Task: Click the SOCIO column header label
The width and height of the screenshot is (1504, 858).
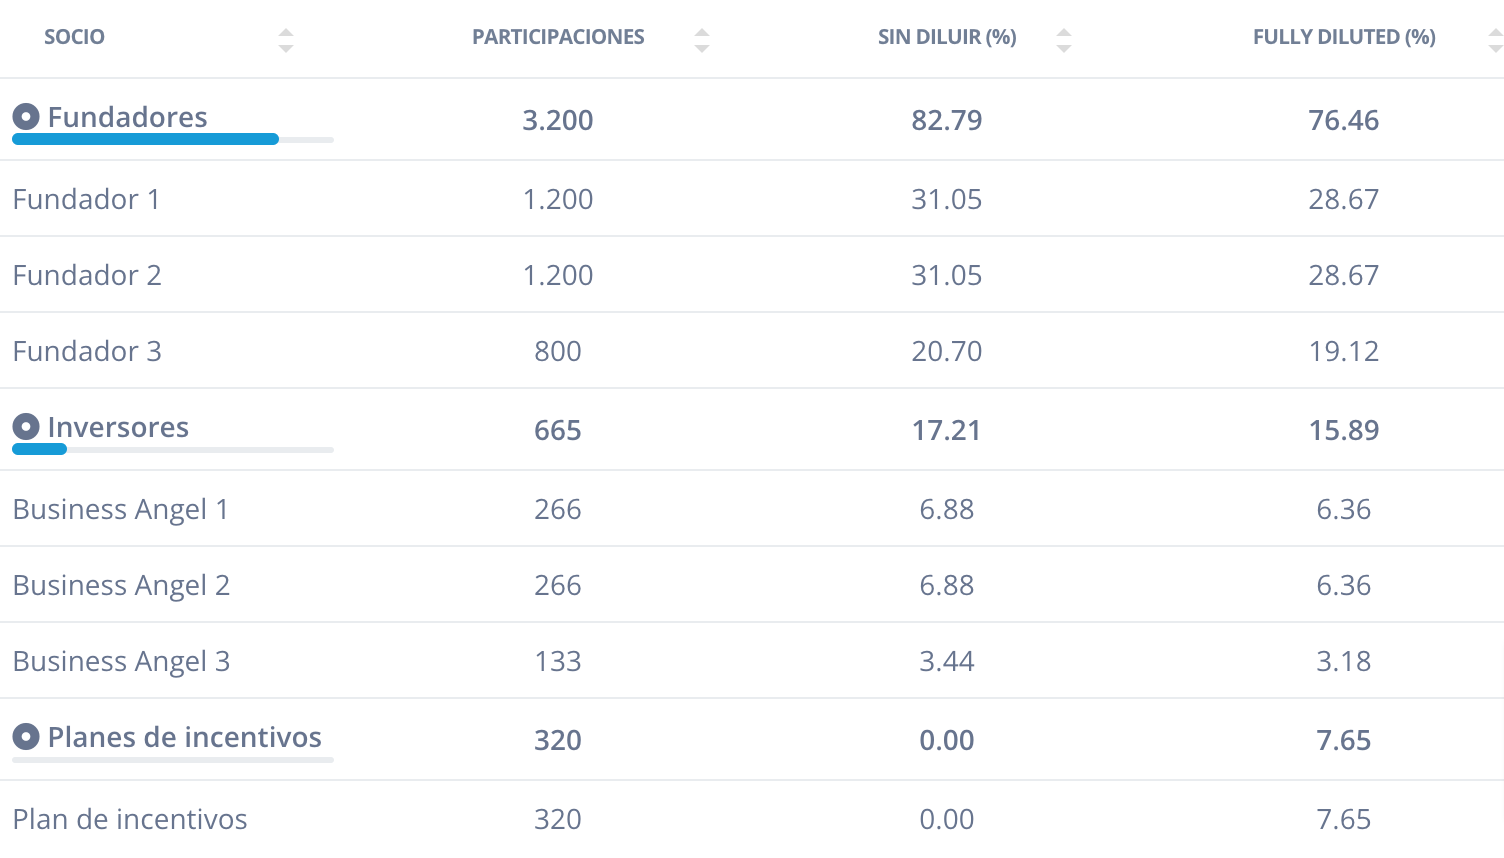Action: [x=74, y=37]
